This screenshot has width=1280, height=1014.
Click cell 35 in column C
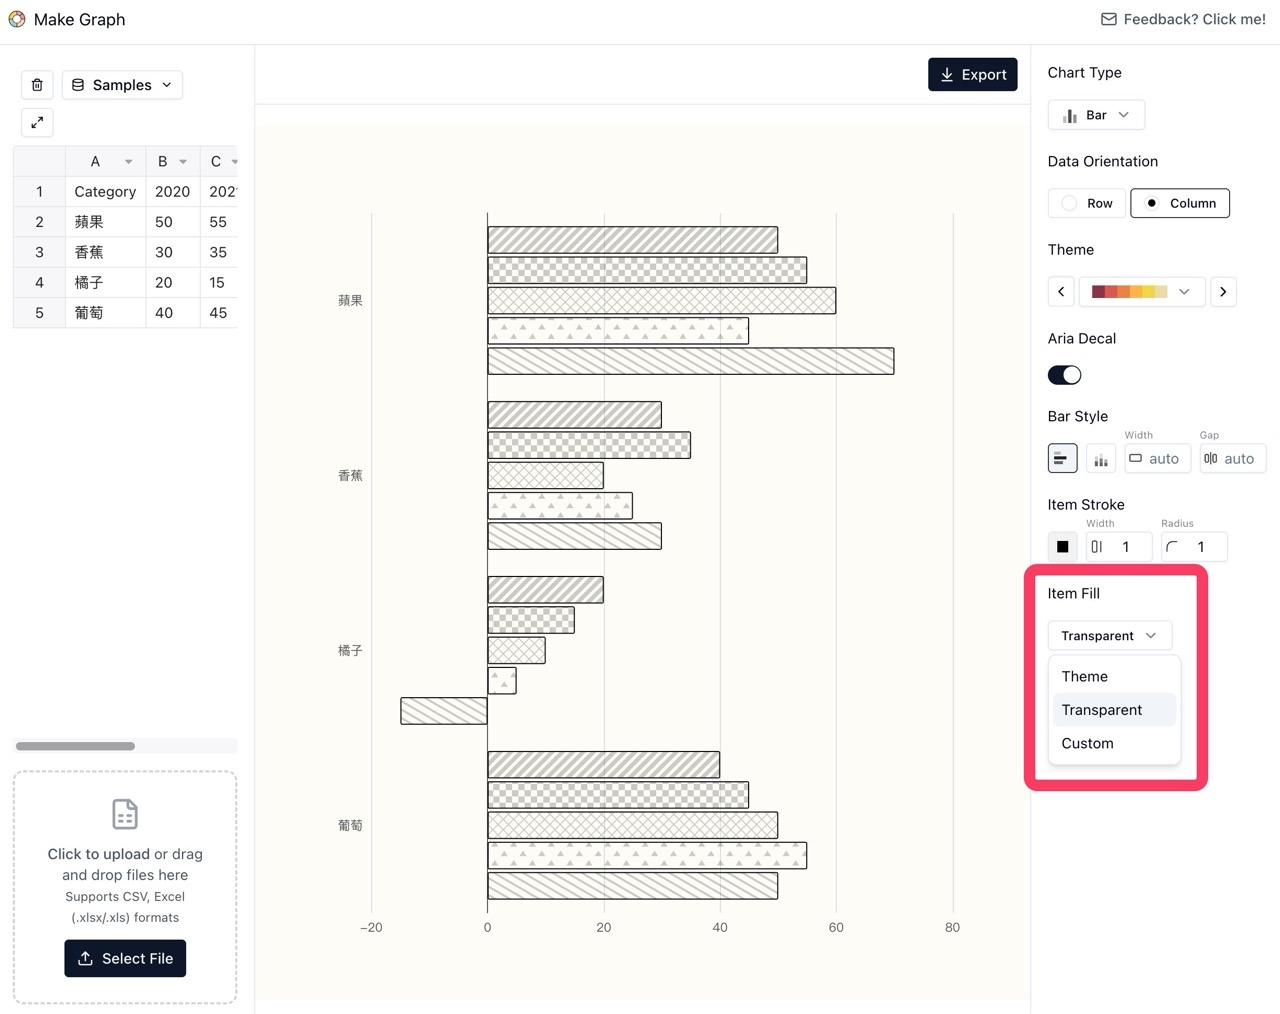[x=219, y=252]
